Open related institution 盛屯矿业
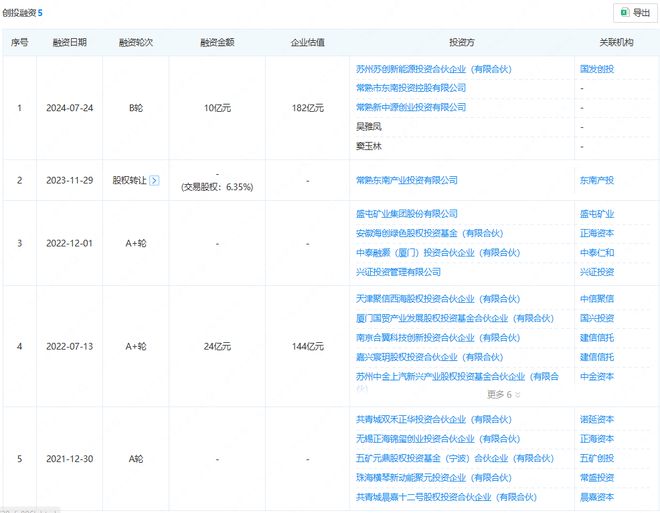 pos(597,214)
